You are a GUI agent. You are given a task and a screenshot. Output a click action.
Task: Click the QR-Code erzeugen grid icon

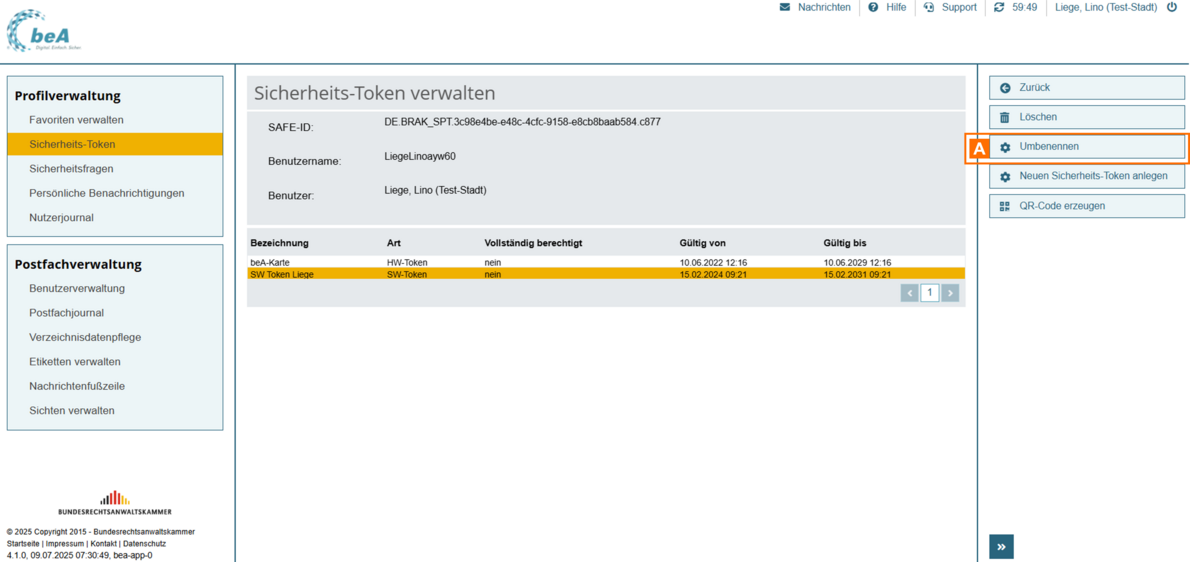(x=1005, y=206)
